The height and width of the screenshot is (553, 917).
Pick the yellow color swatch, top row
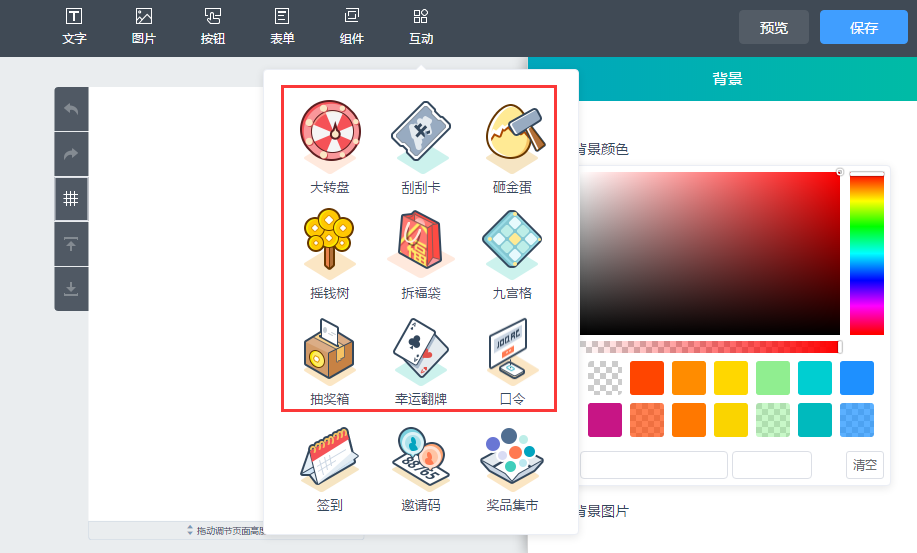pyautogui.click(x=731, y=378)
